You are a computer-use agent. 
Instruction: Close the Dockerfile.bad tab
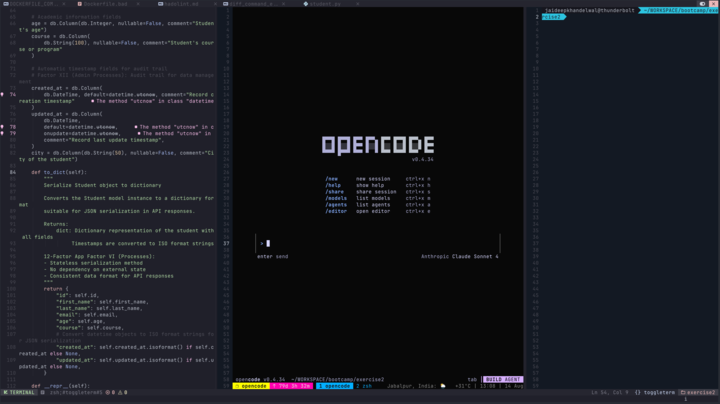(x=138, y=4)
